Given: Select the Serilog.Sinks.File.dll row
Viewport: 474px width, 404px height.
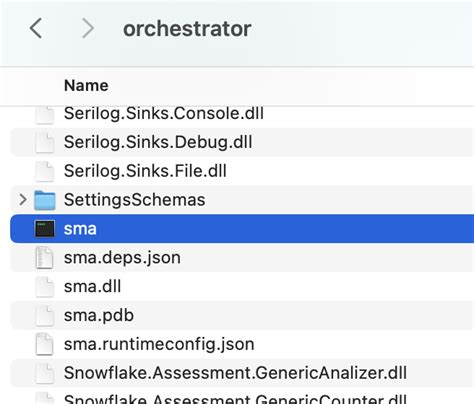Looking at the screenshot, I should coord(242,171).
